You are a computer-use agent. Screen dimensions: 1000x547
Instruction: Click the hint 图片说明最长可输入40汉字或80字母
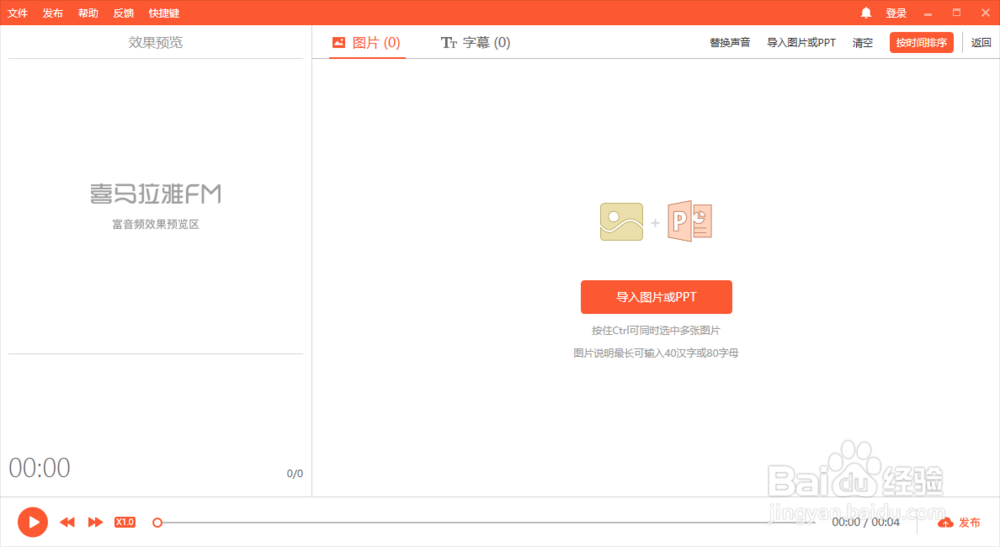click(656, 353)
